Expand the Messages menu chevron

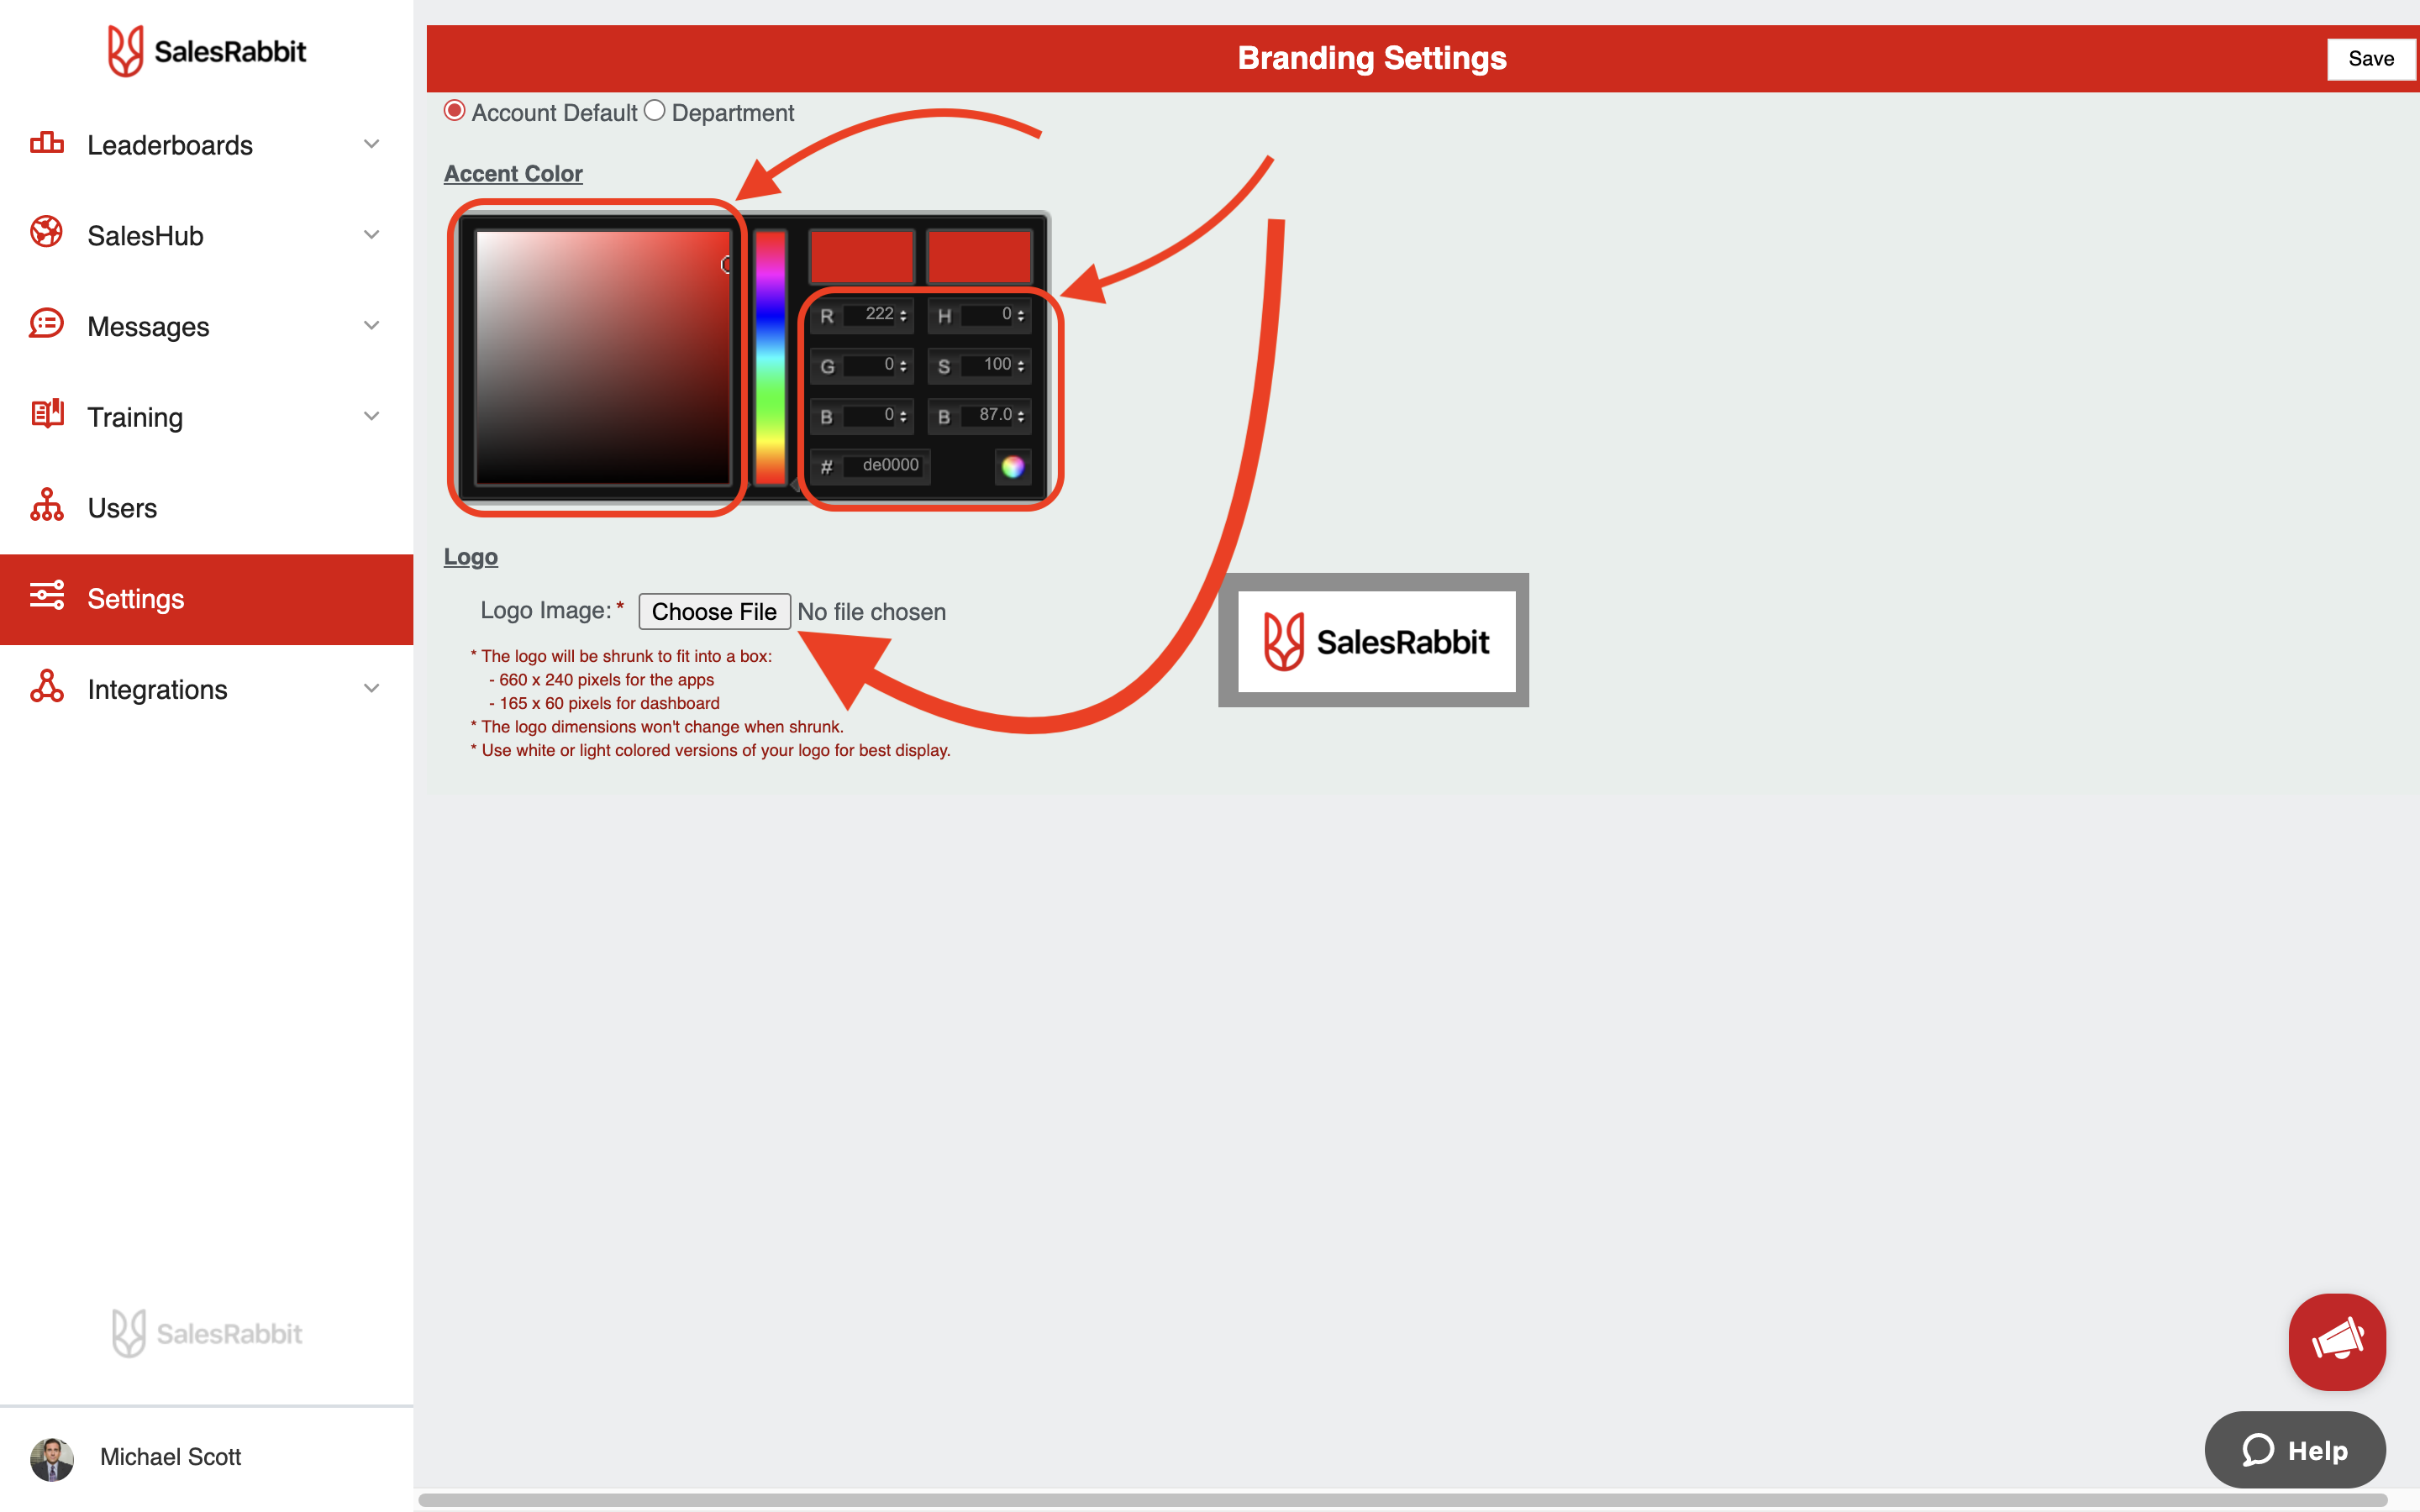coord(371,326)
